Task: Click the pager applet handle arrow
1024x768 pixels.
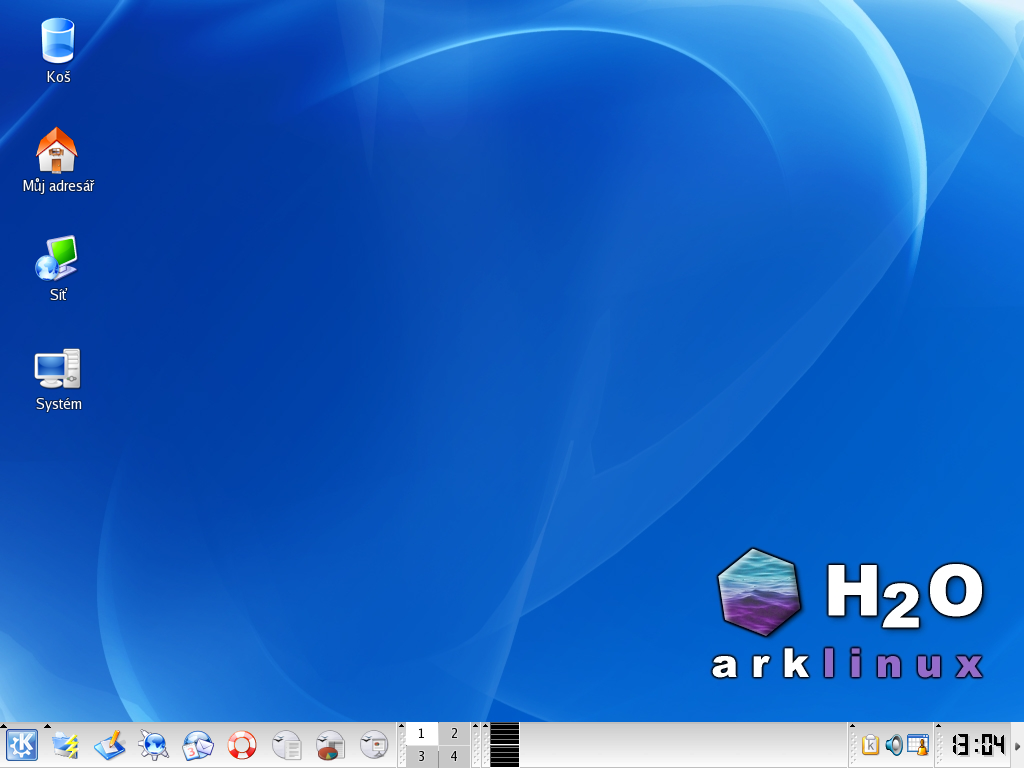Action: pyautogui.click(x=401, y=726)
